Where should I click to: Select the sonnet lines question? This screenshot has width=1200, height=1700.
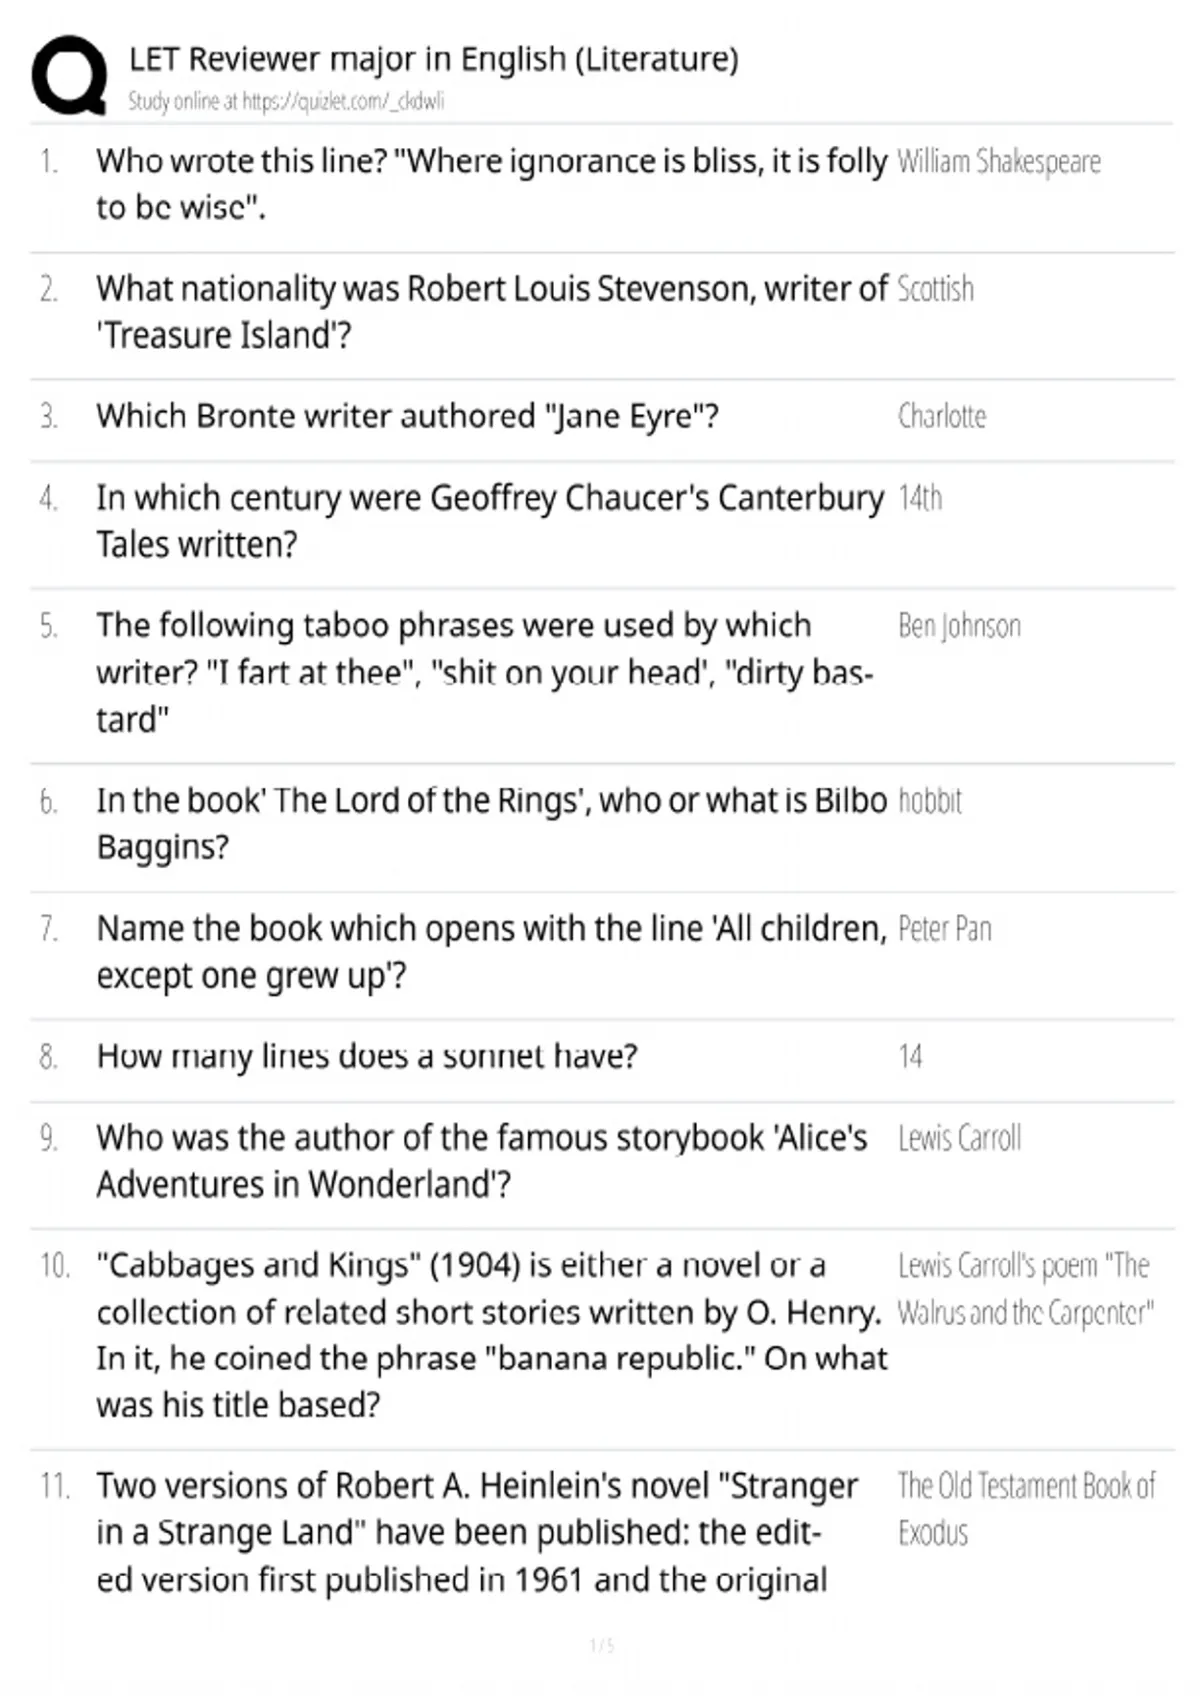[366, 1056]
